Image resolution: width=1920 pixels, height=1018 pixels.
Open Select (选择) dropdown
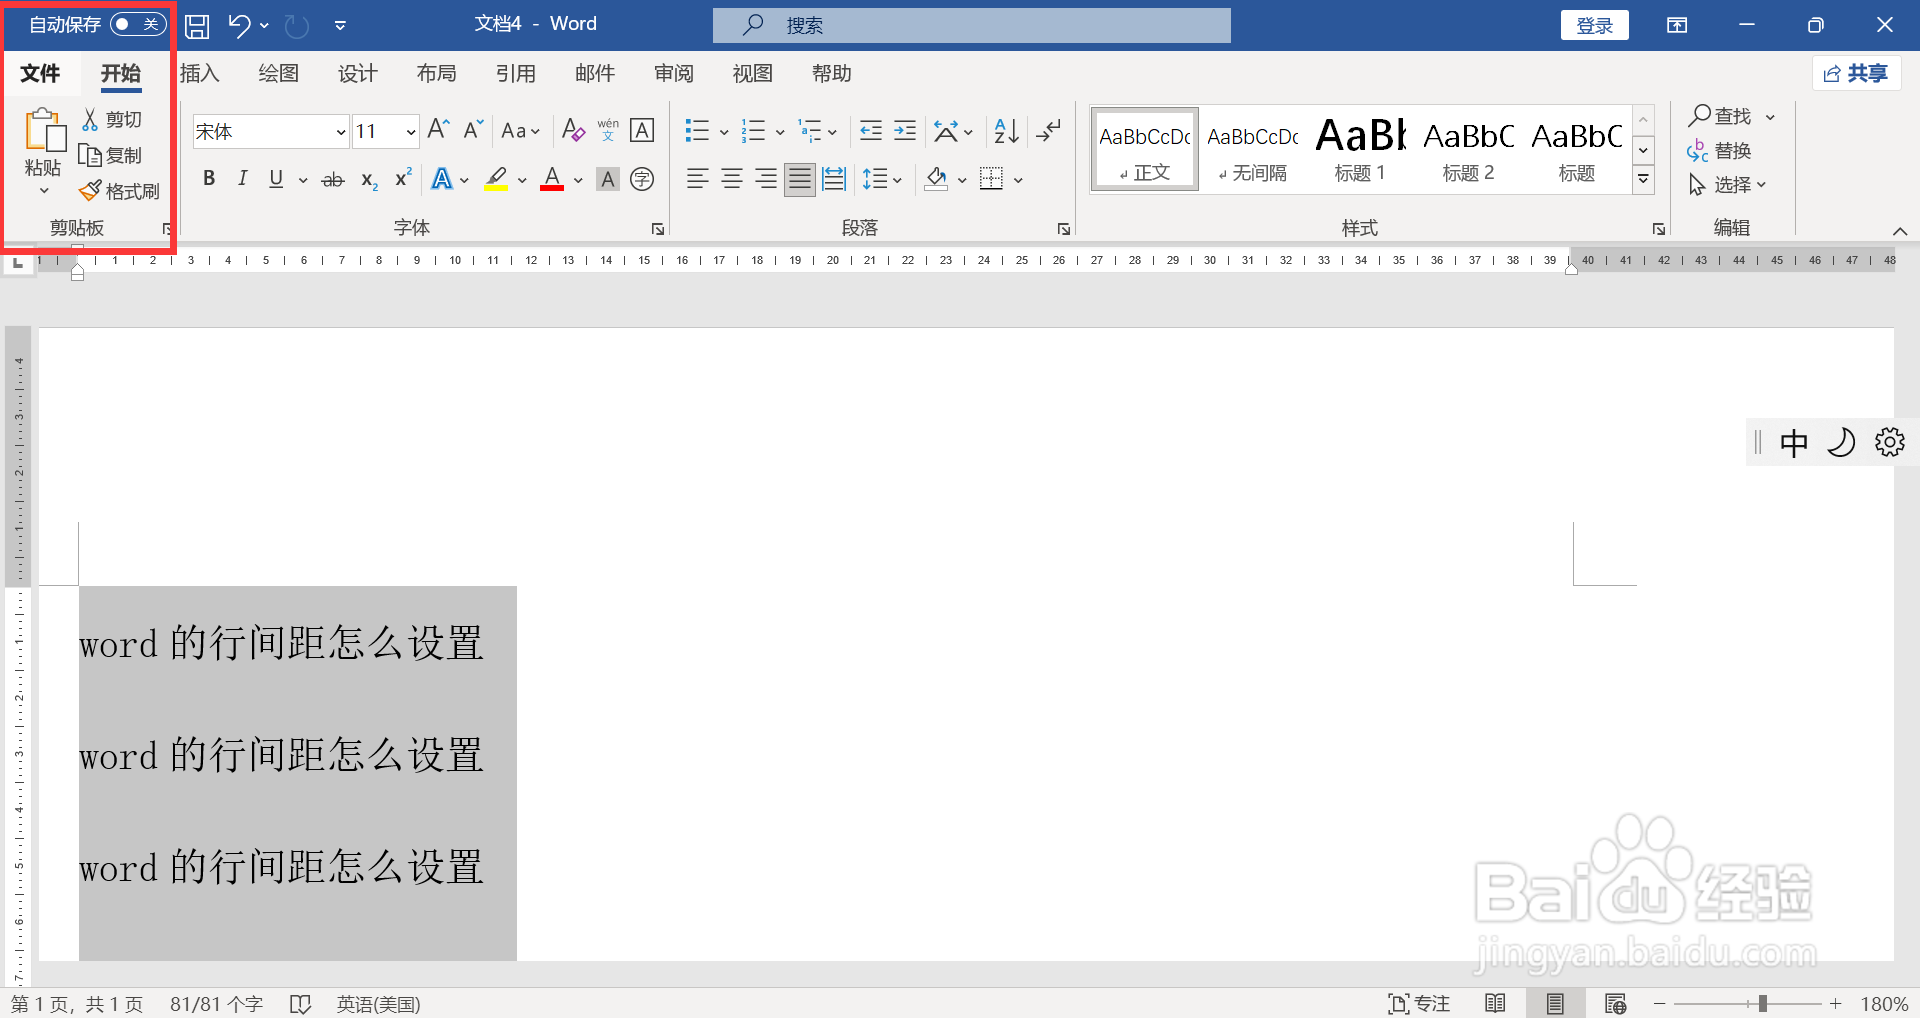click(1728, 185)
